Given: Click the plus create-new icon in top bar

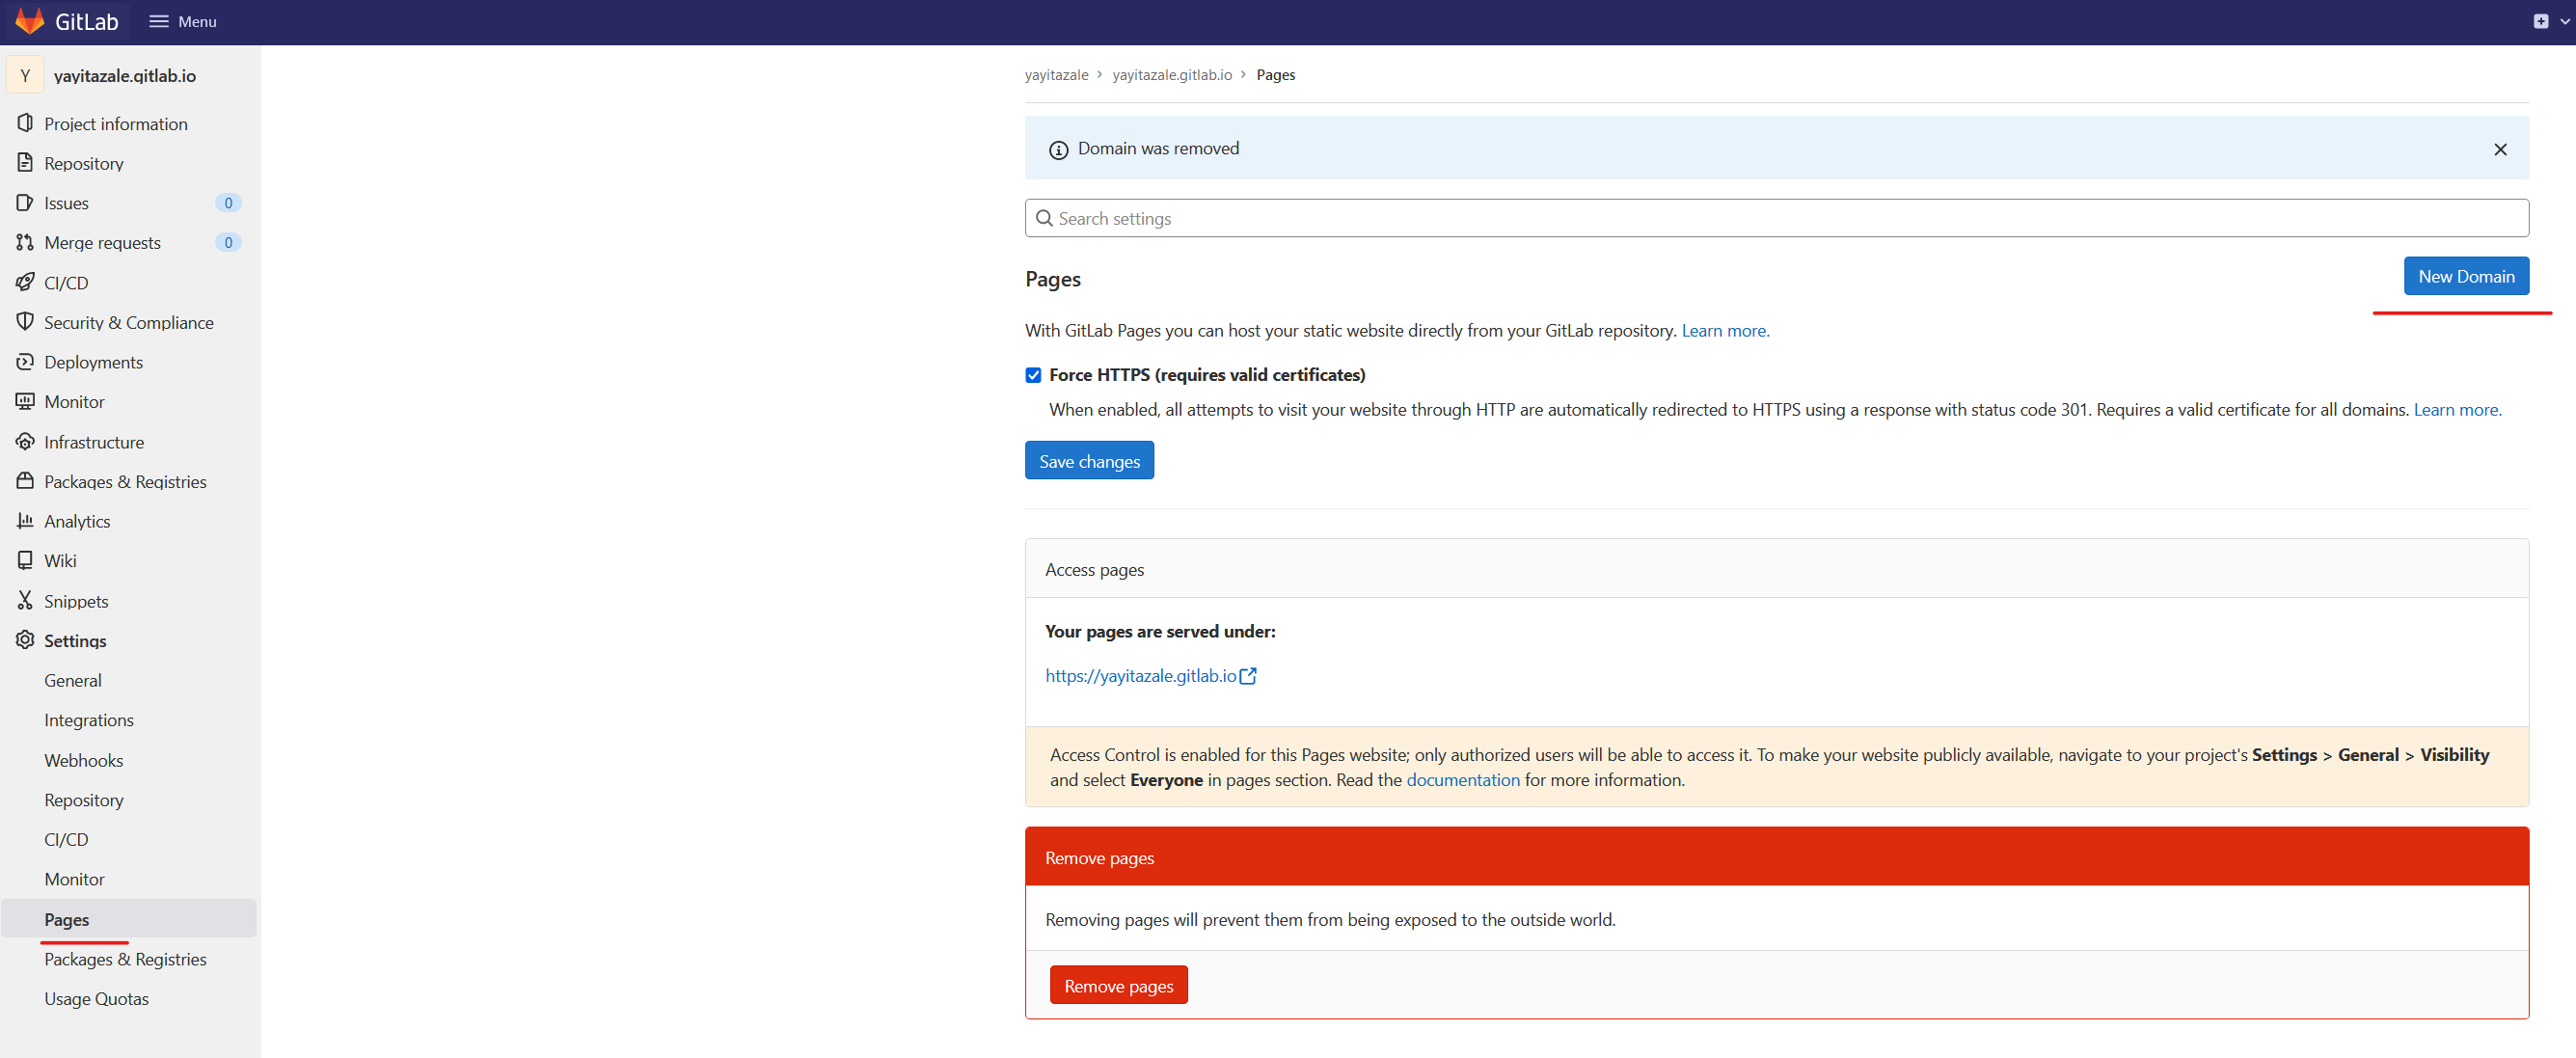Looking at the screenshot, I should [x=2541, y=21].
